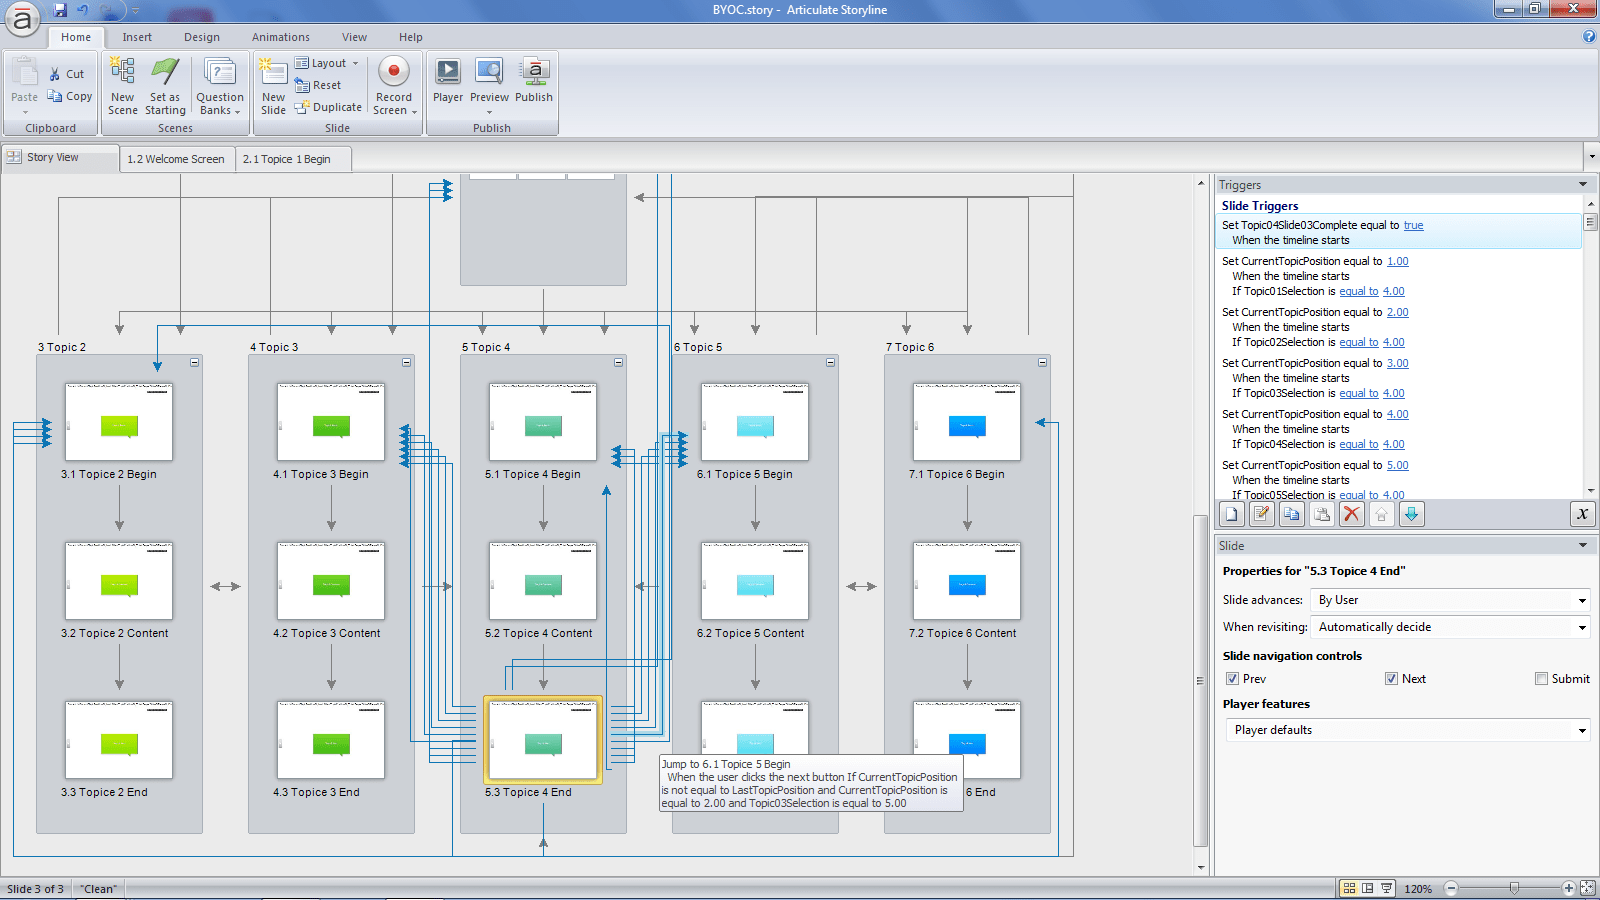Switch to the Design ribbon tab

202,37
